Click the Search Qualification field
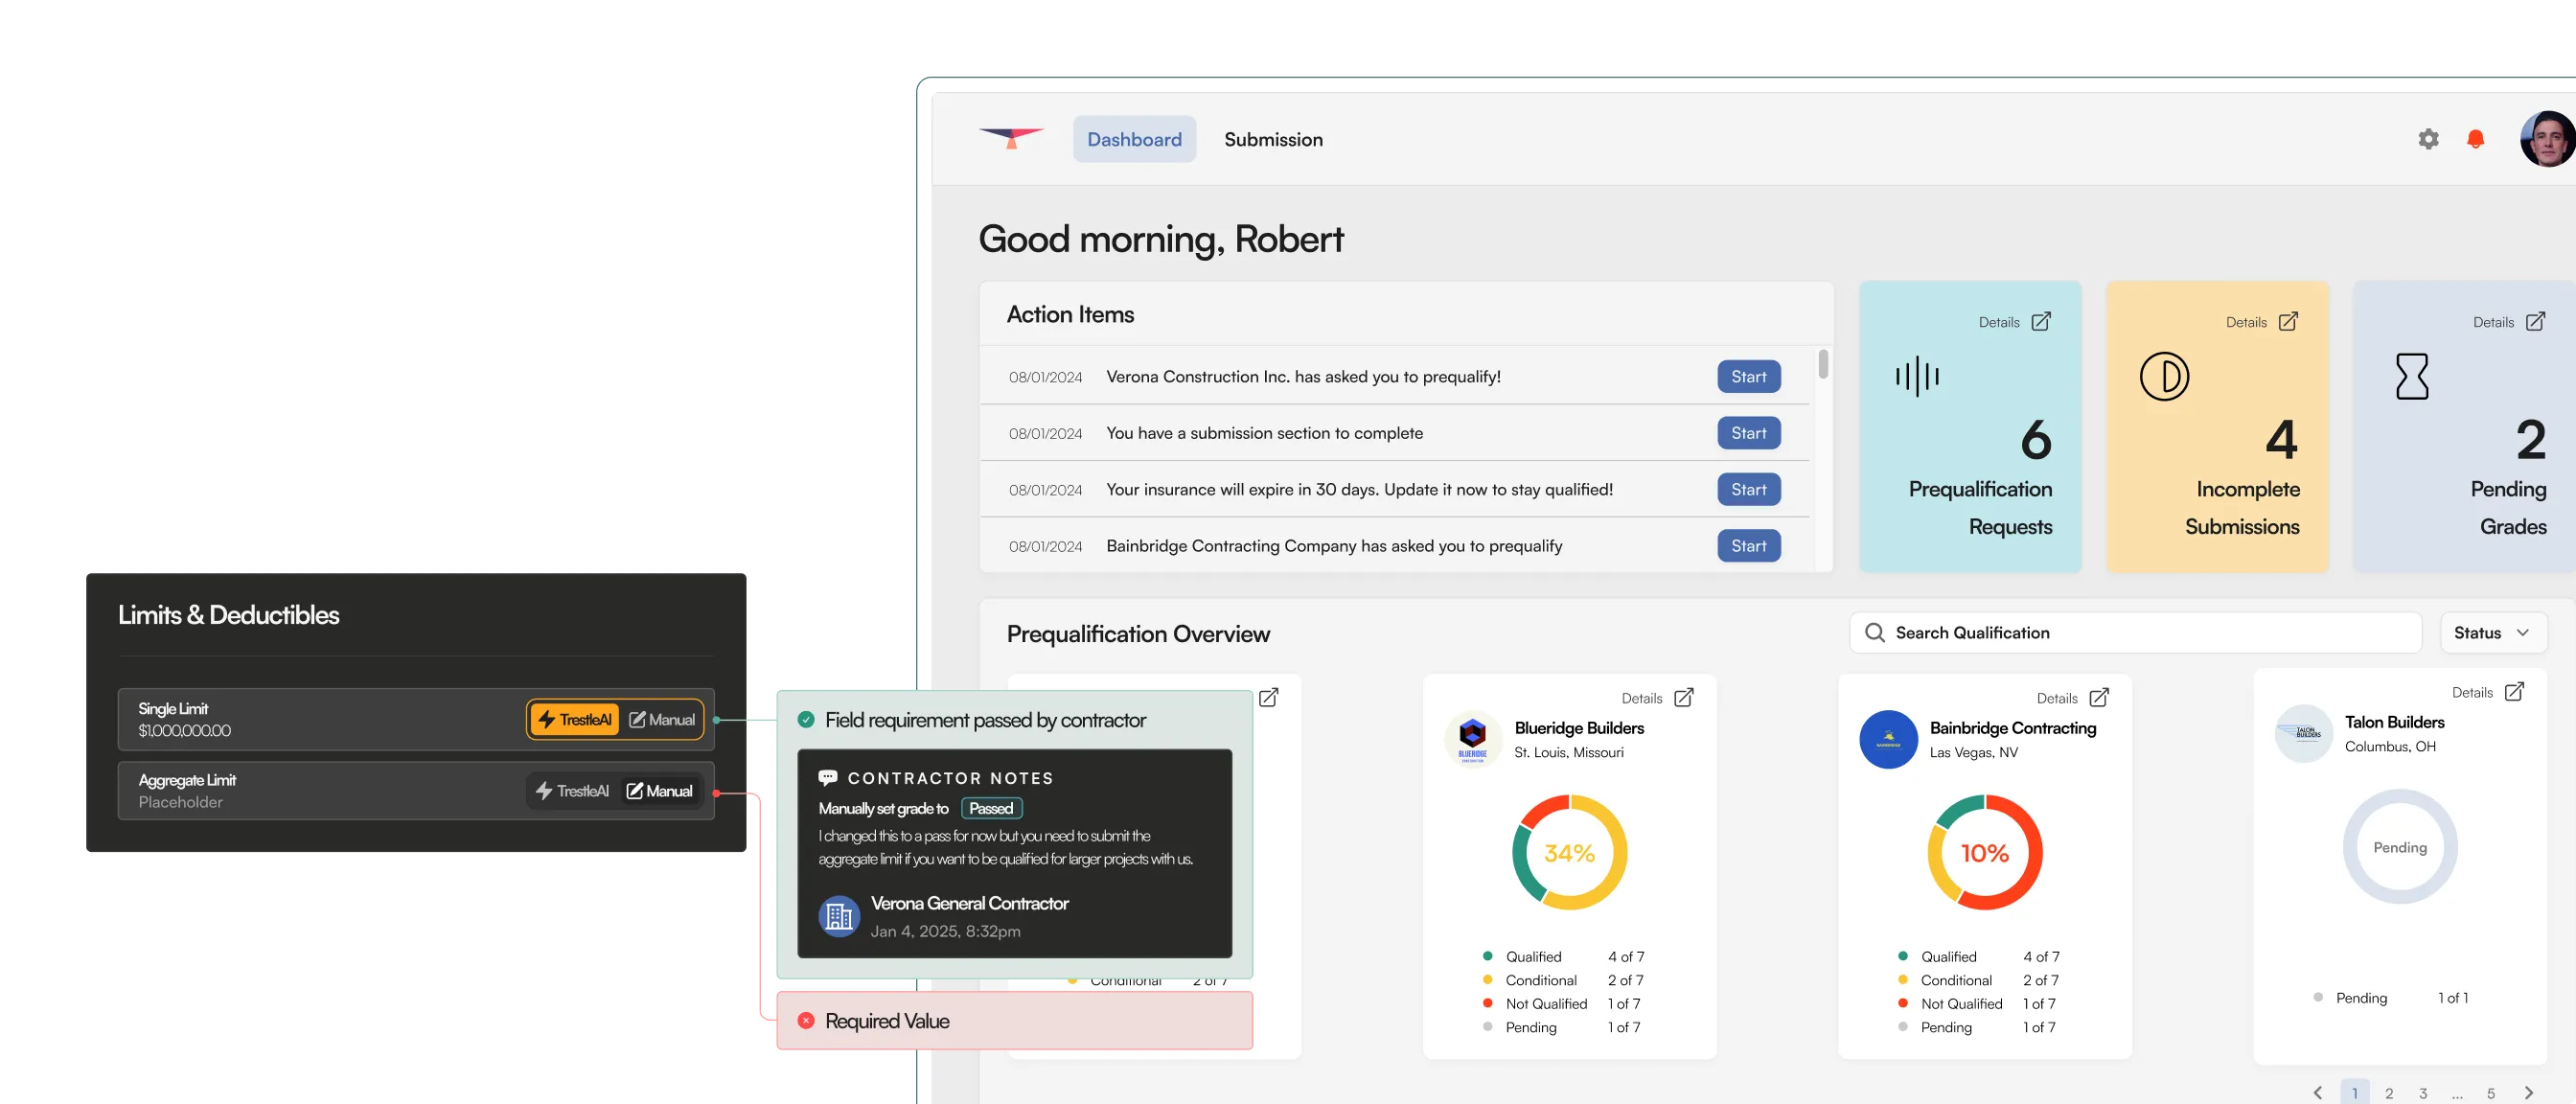Image resolution: width=2576 pixels, height=1104 pixels. (2135, 632)
